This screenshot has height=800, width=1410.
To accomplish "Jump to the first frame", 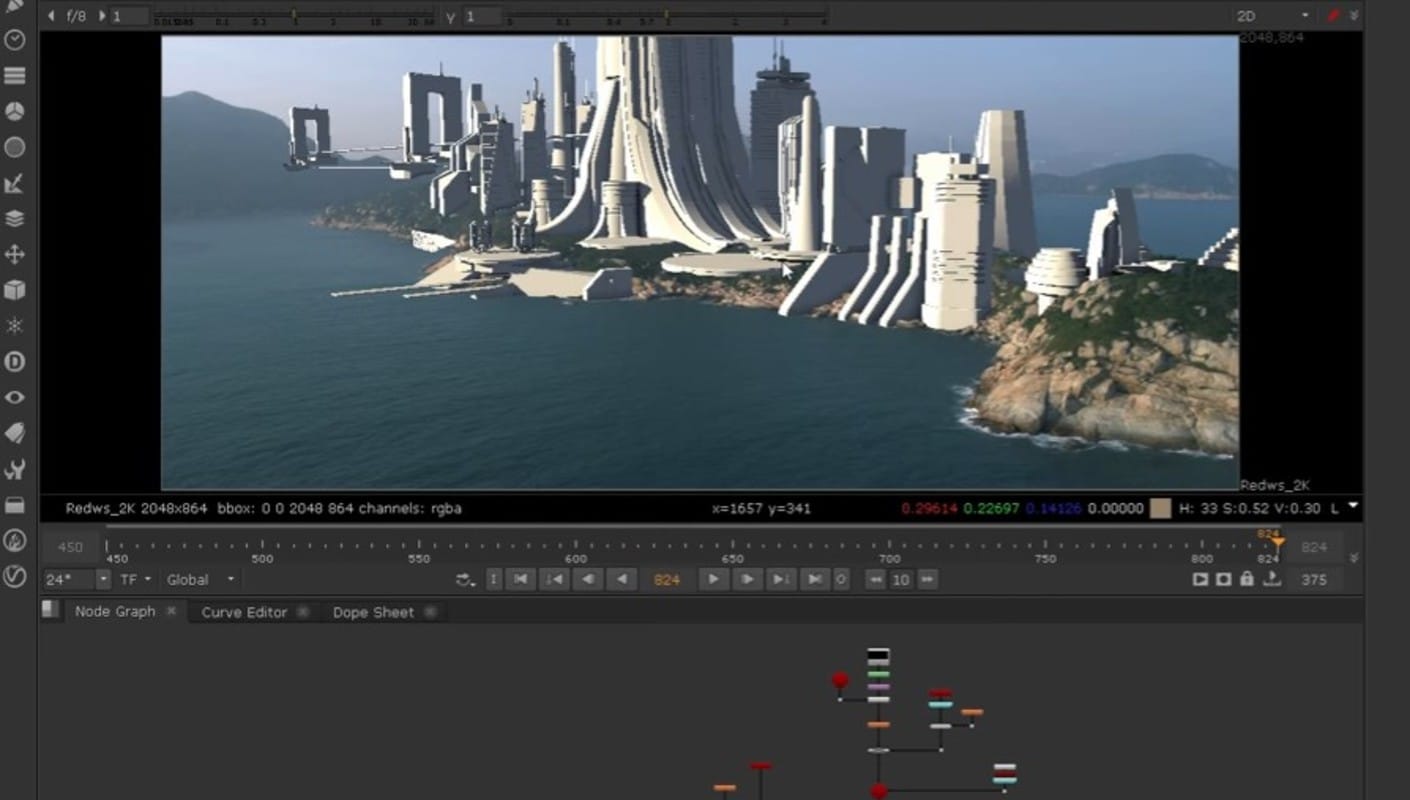I will [x=521, y=579].
